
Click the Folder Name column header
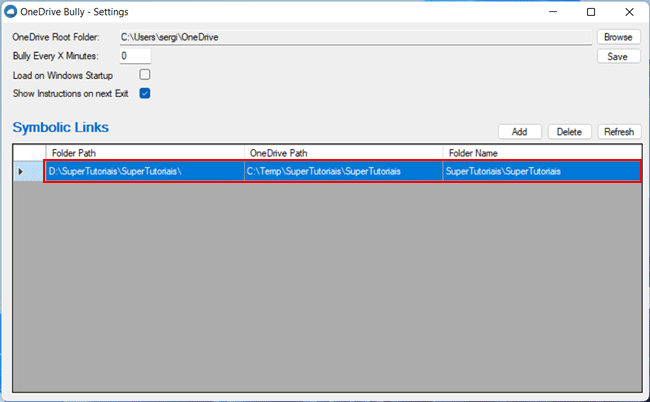click(x=541, y=152)
